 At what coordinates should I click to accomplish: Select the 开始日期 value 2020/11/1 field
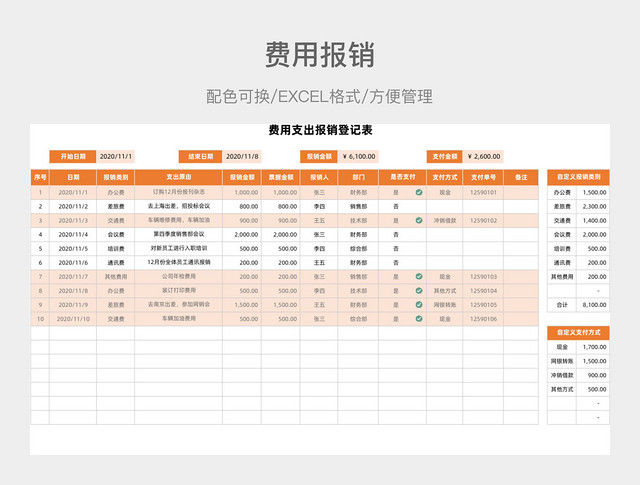[x=116, y=156]
